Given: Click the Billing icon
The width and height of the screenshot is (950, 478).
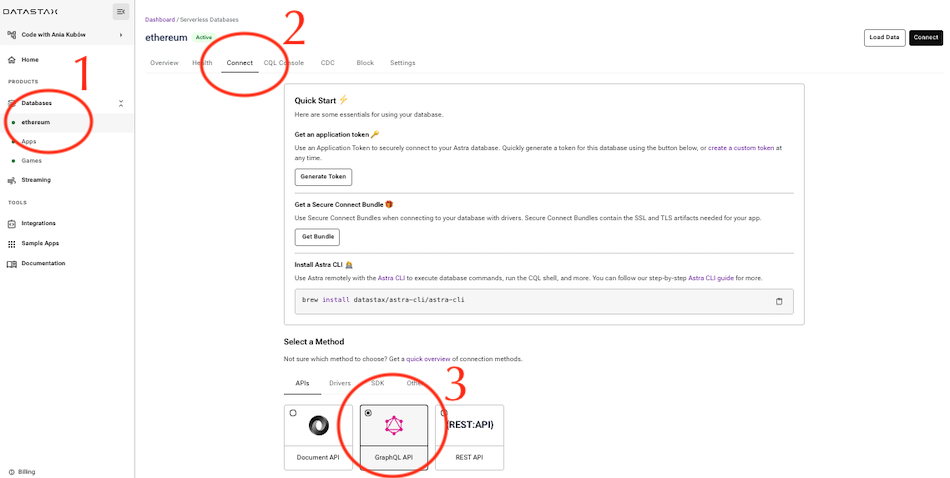Looking at the screenshot, I should (x=12, y=472).
